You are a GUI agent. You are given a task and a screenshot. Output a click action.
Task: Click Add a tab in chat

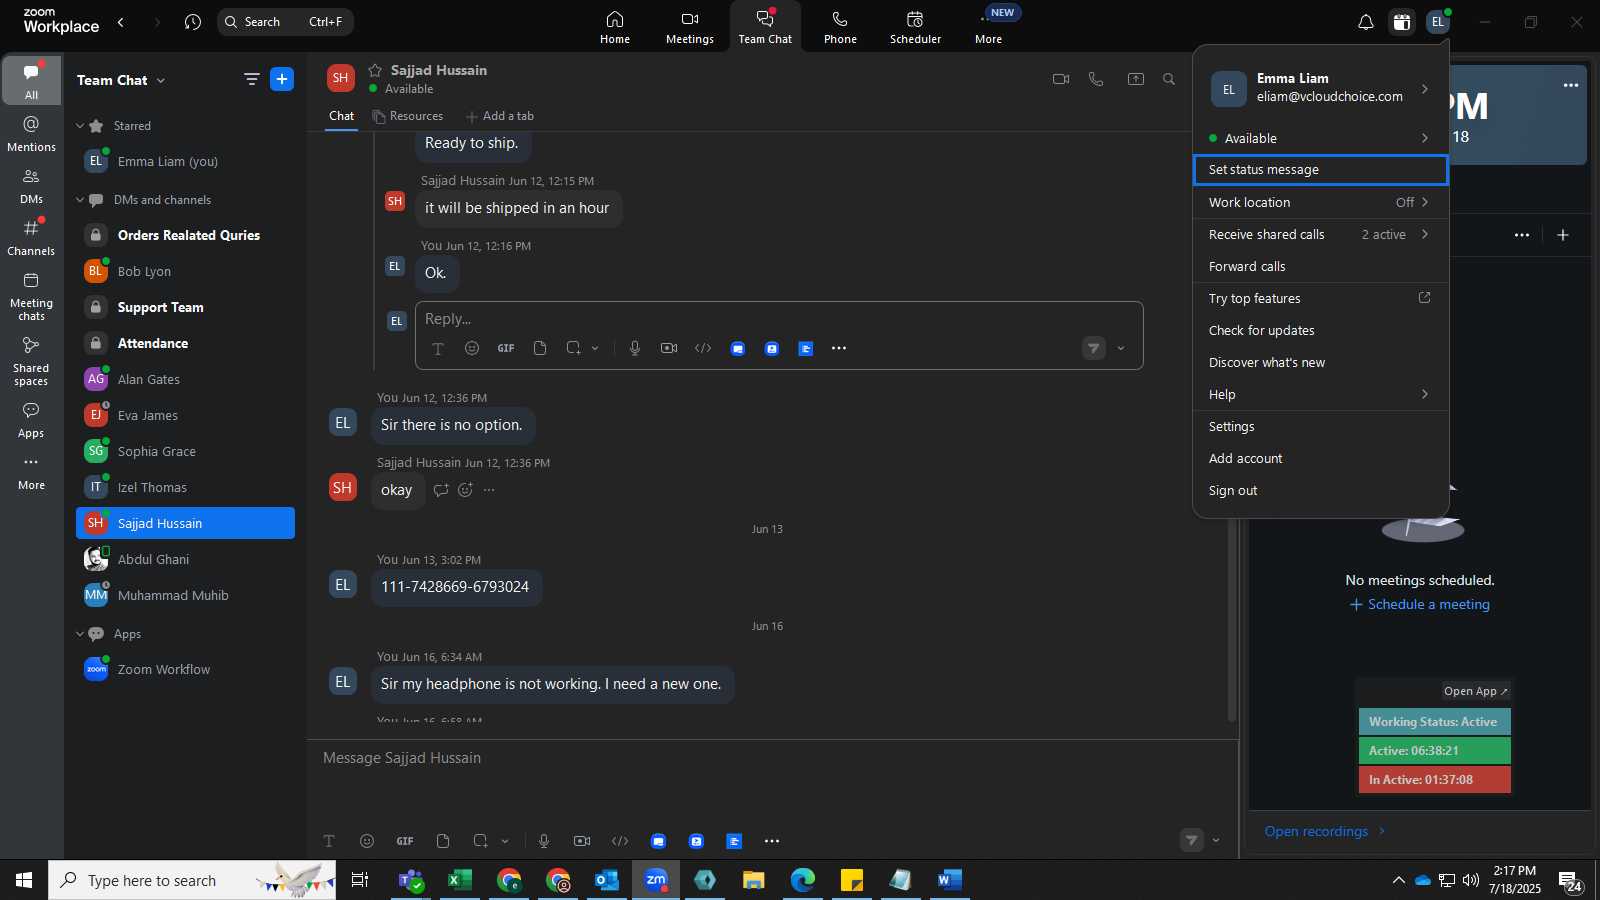pyautogui.click(x=500, y=116)
